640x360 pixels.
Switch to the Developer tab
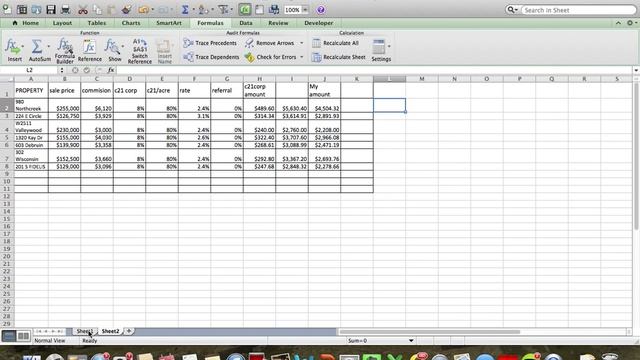[x=318, y=23]
